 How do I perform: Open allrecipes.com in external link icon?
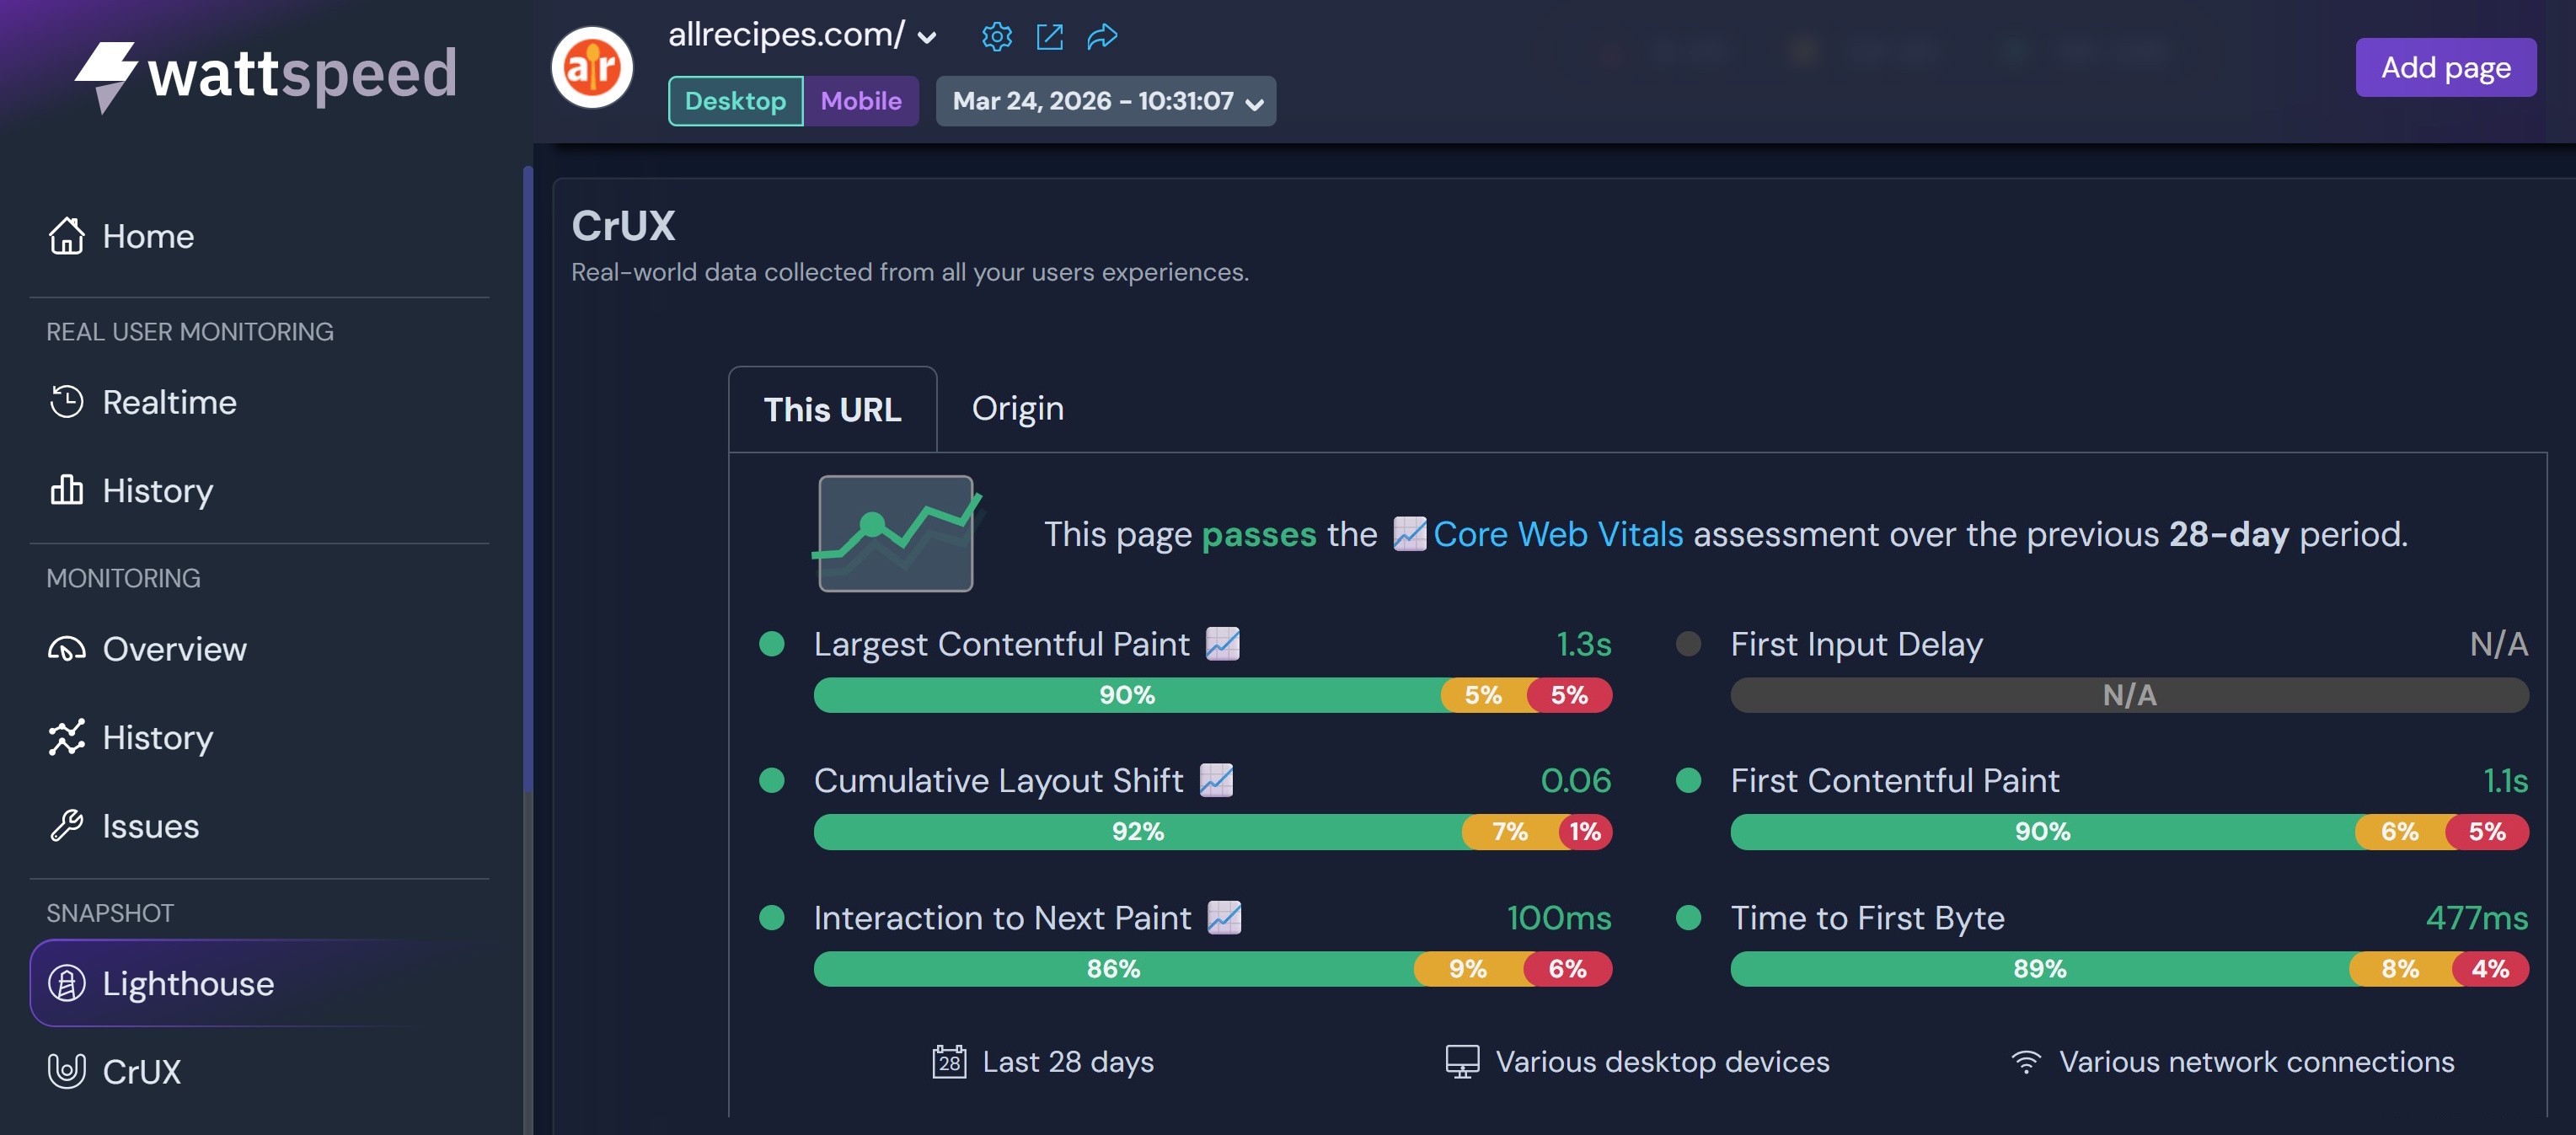[1049, 36]
